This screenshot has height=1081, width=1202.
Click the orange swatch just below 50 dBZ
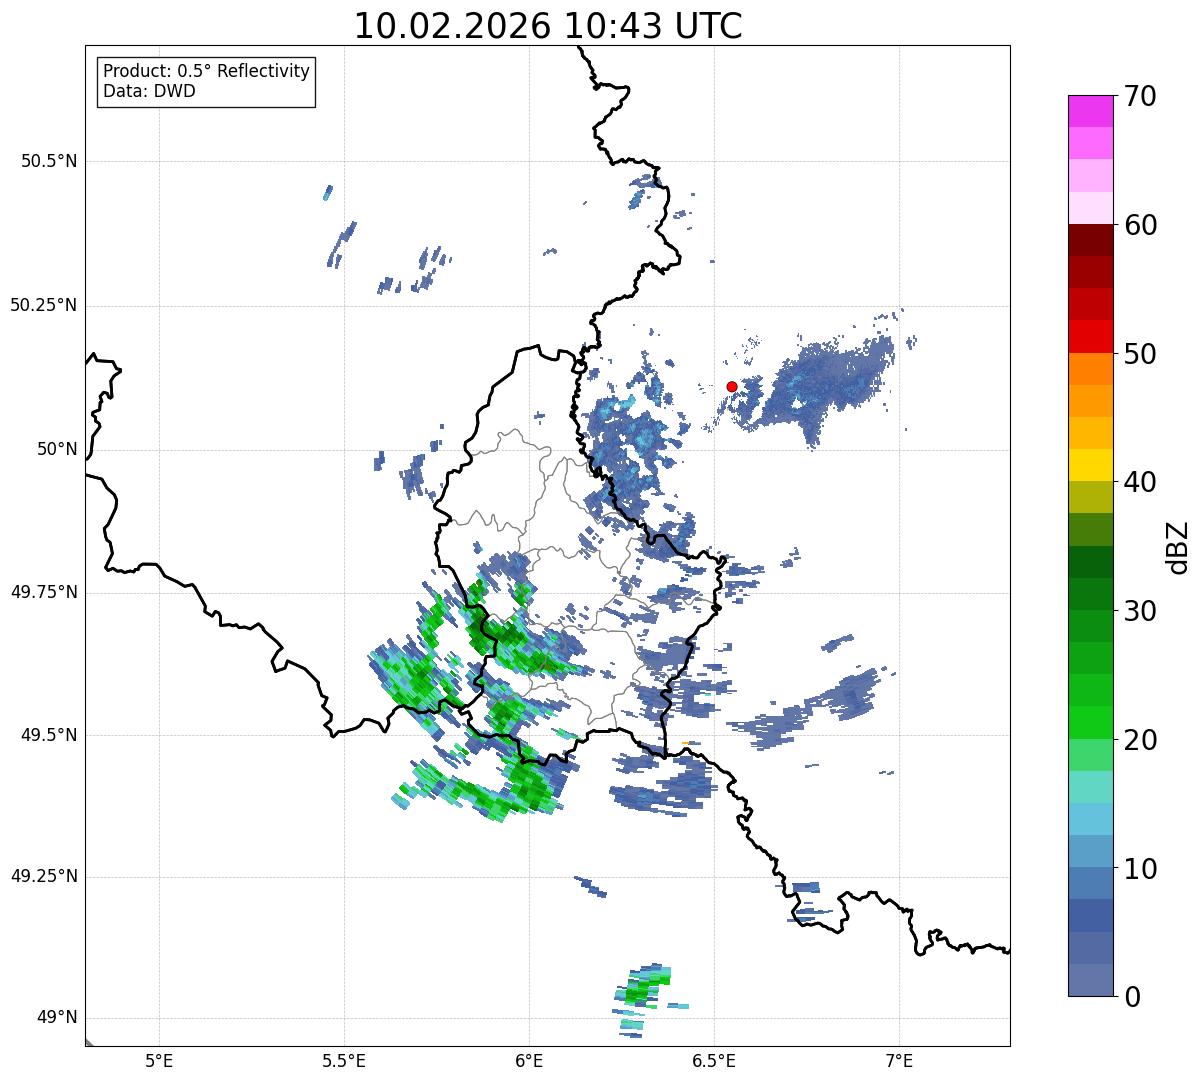[x=1091, y=369]
